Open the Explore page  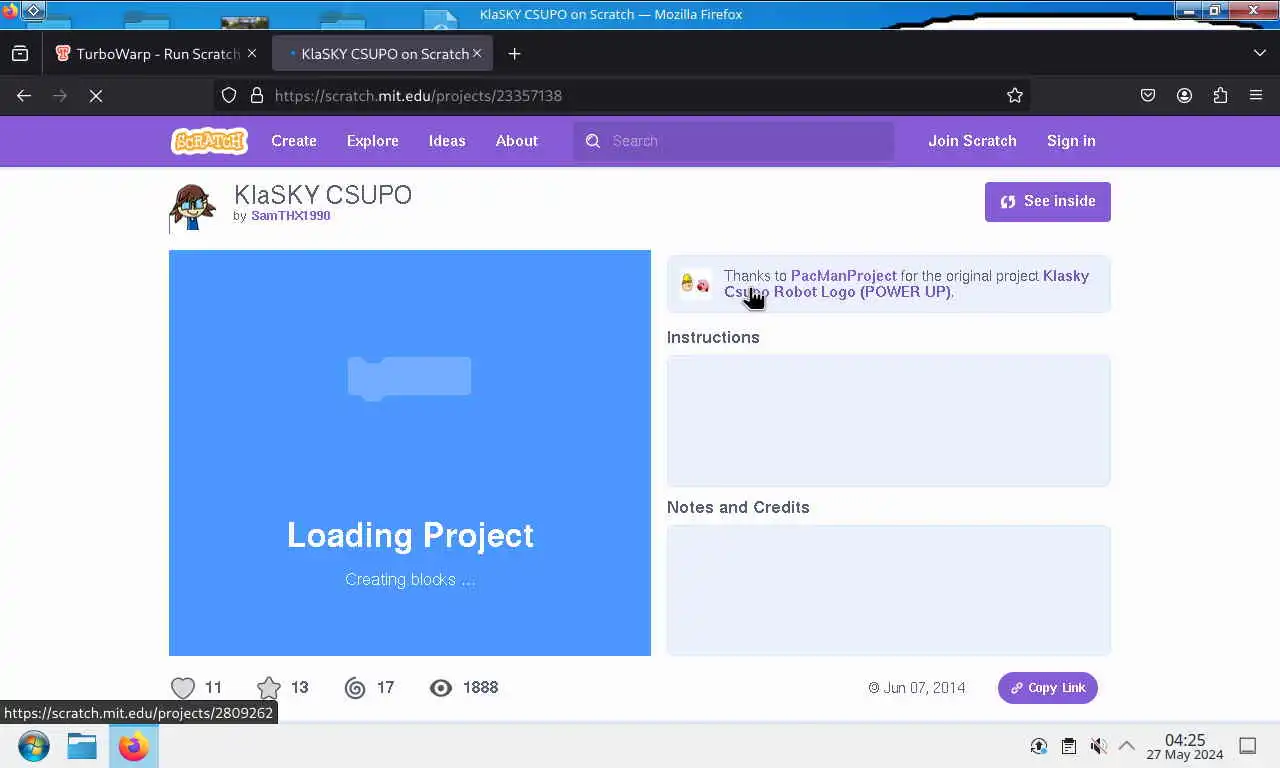[373, 141]
